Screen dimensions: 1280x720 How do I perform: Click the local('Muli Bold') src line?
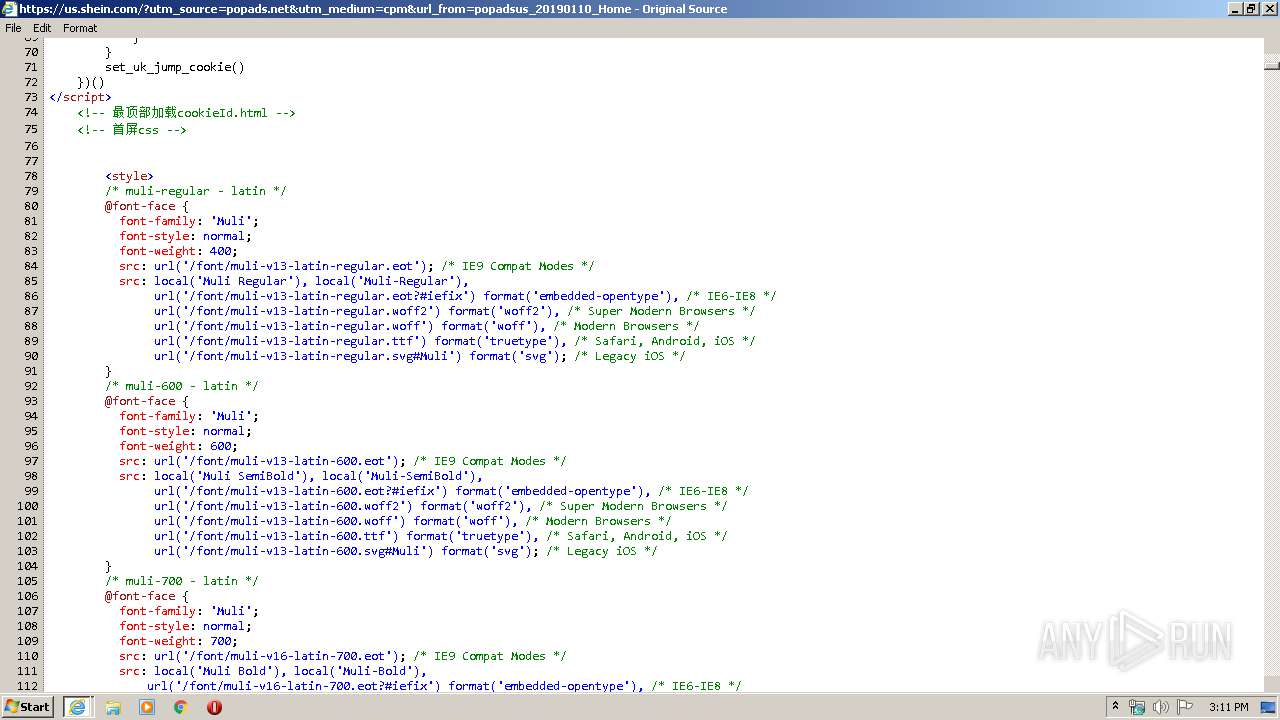pos(273,671)
